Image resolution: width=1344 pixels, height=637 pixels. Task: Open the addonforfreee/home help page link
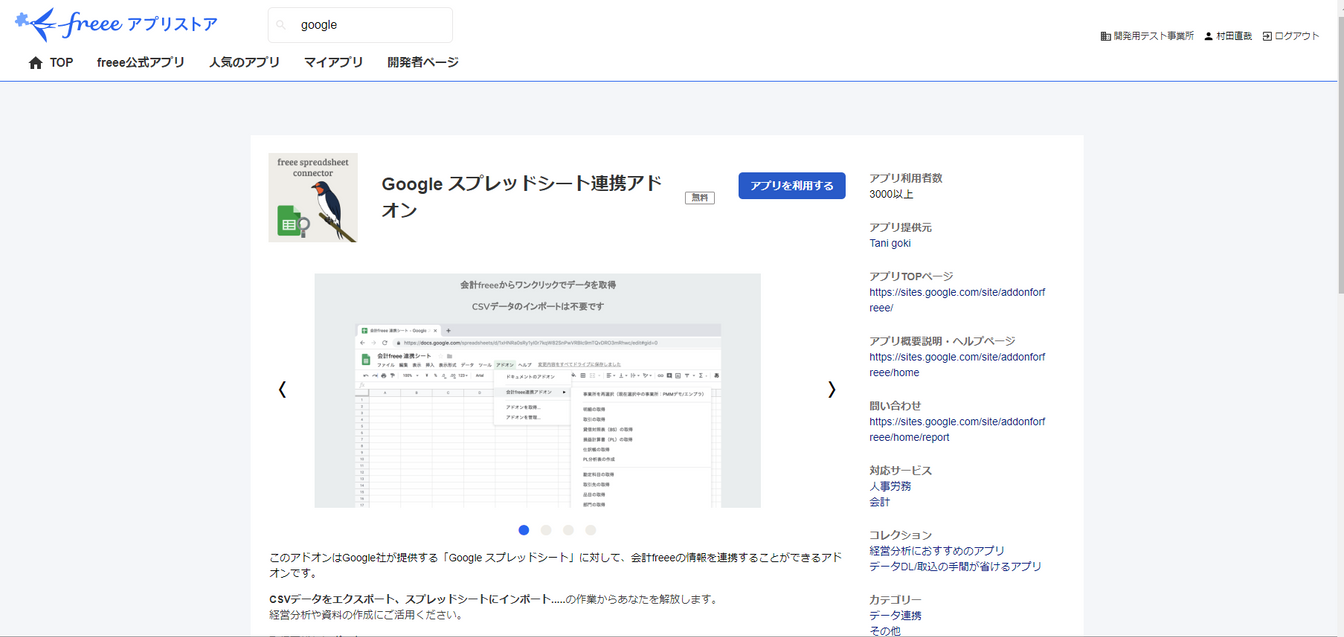tap(957, 365)
